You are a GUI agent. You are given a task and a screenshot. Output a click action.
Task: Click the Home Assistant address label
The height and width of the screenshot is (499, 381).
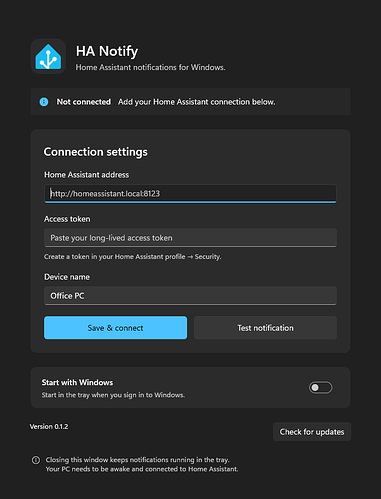87,175
